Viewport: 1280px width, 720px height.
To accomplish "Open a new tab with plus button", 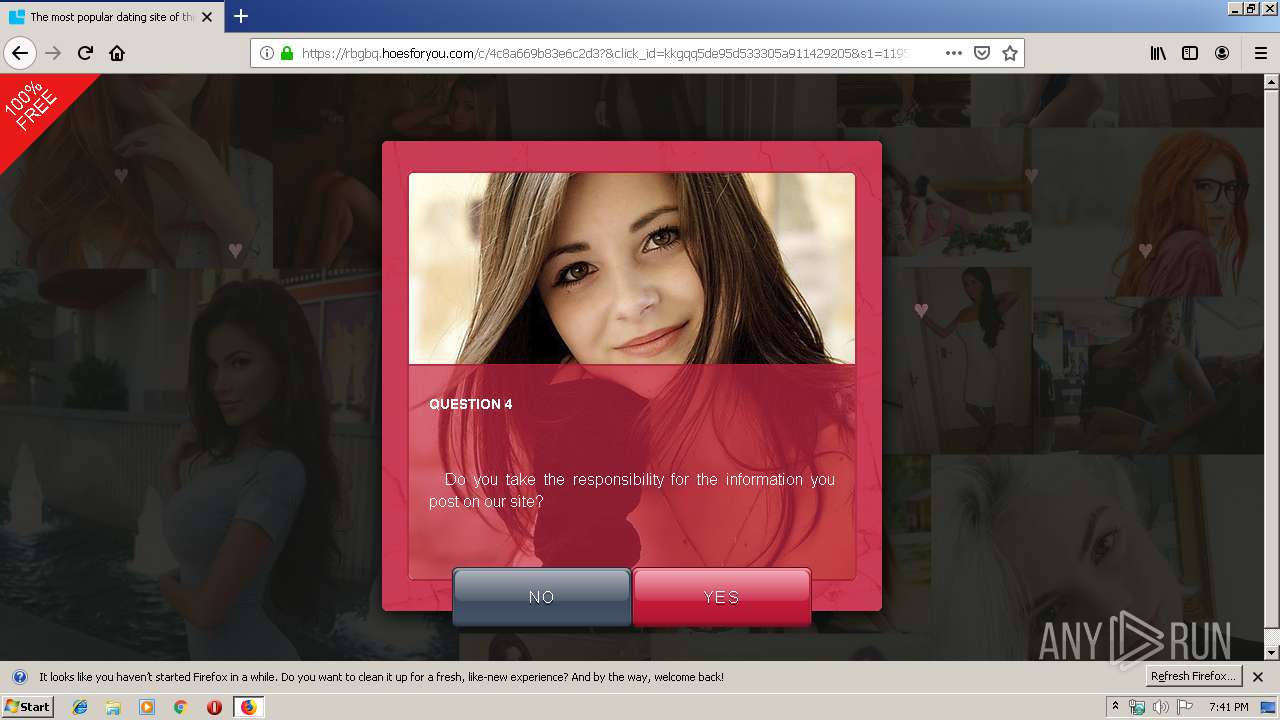I will point(241,16).
